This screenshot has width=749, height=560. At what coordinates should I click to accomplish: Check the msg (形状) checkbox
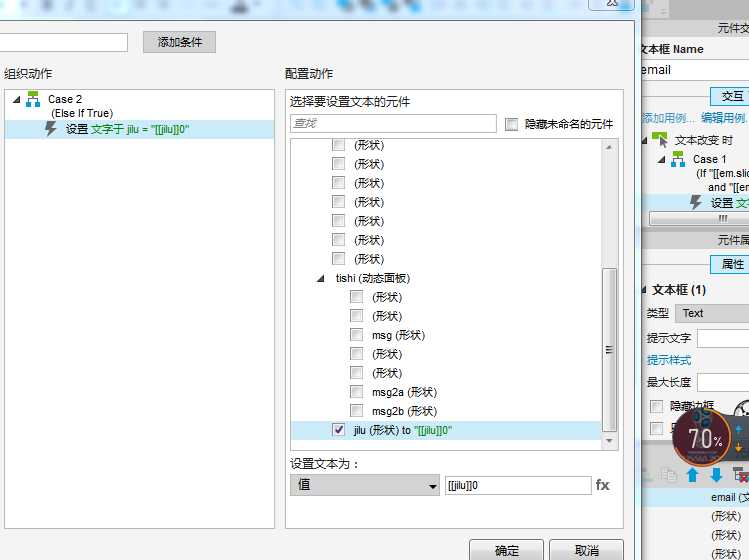pos(357,335)
